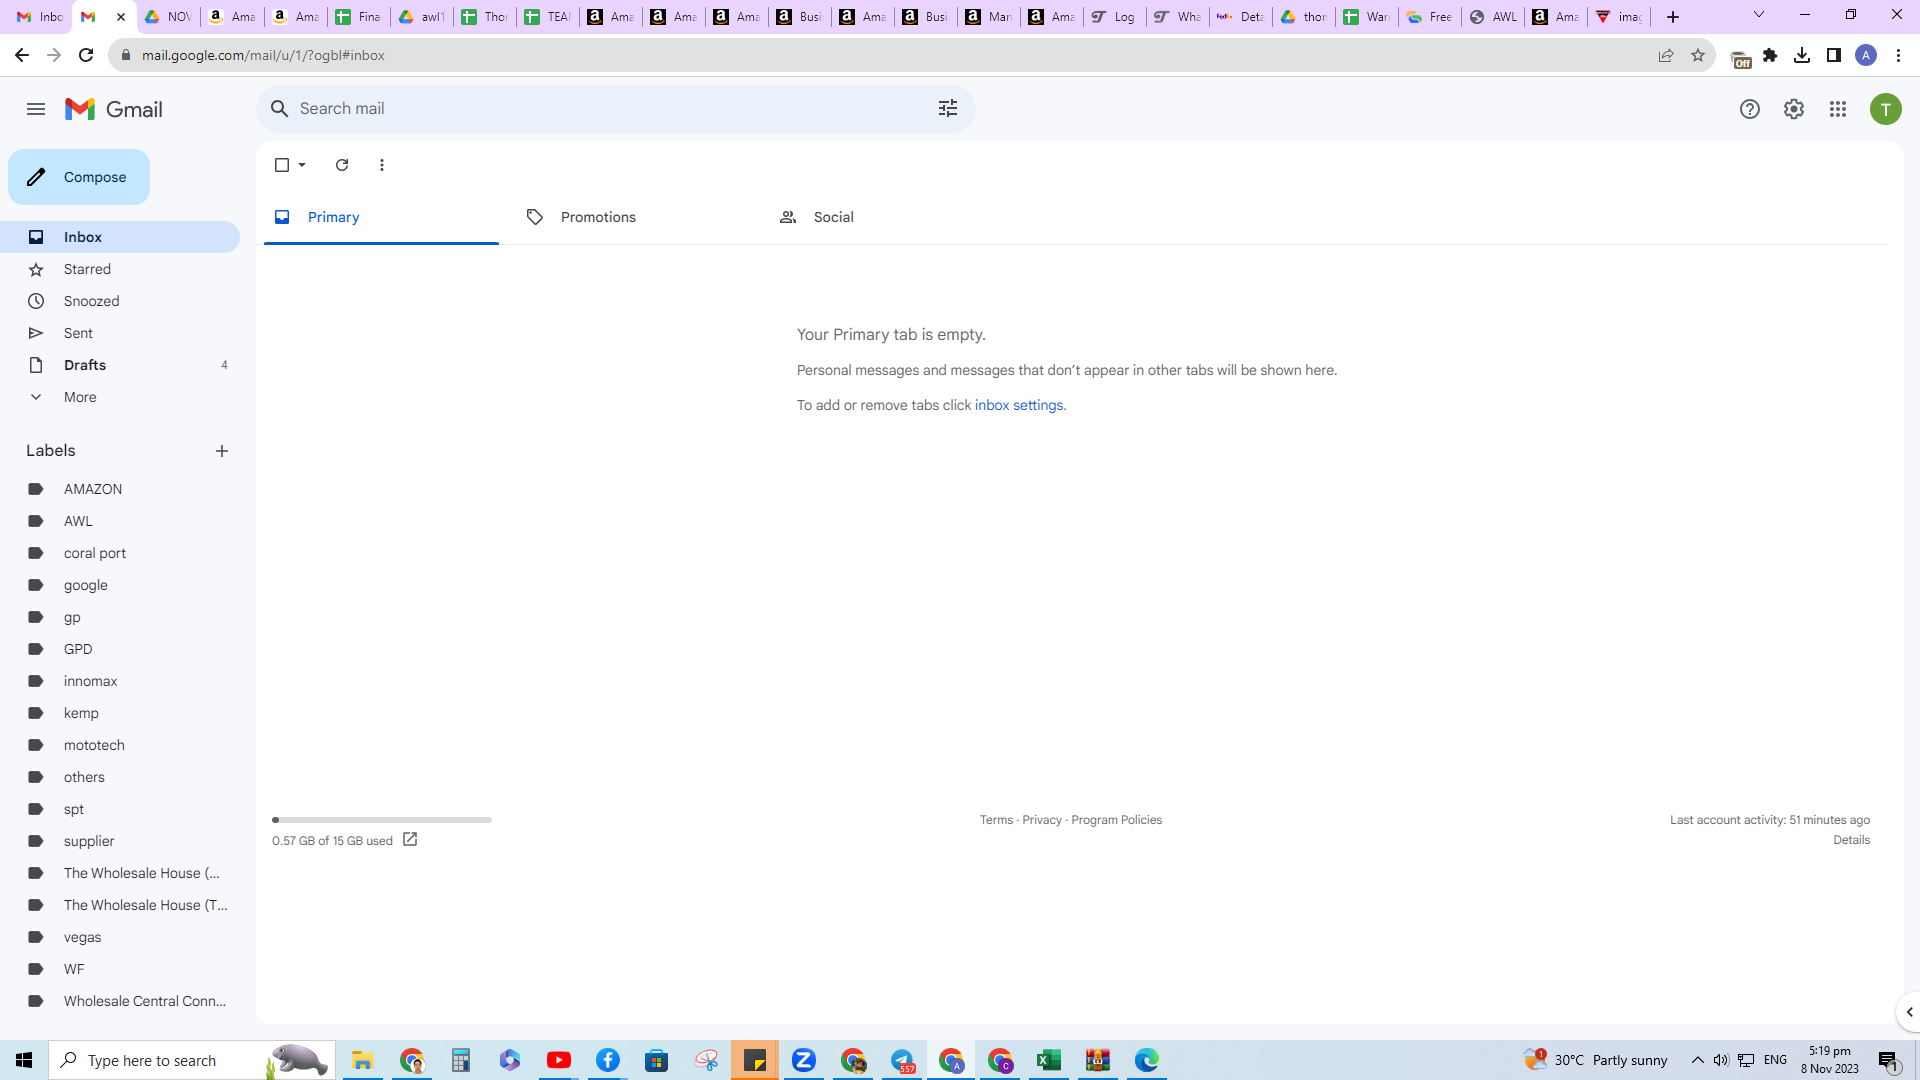Click the storage usage progress bar
Screen dimensions: 1920x1080
tap(382, 820)
